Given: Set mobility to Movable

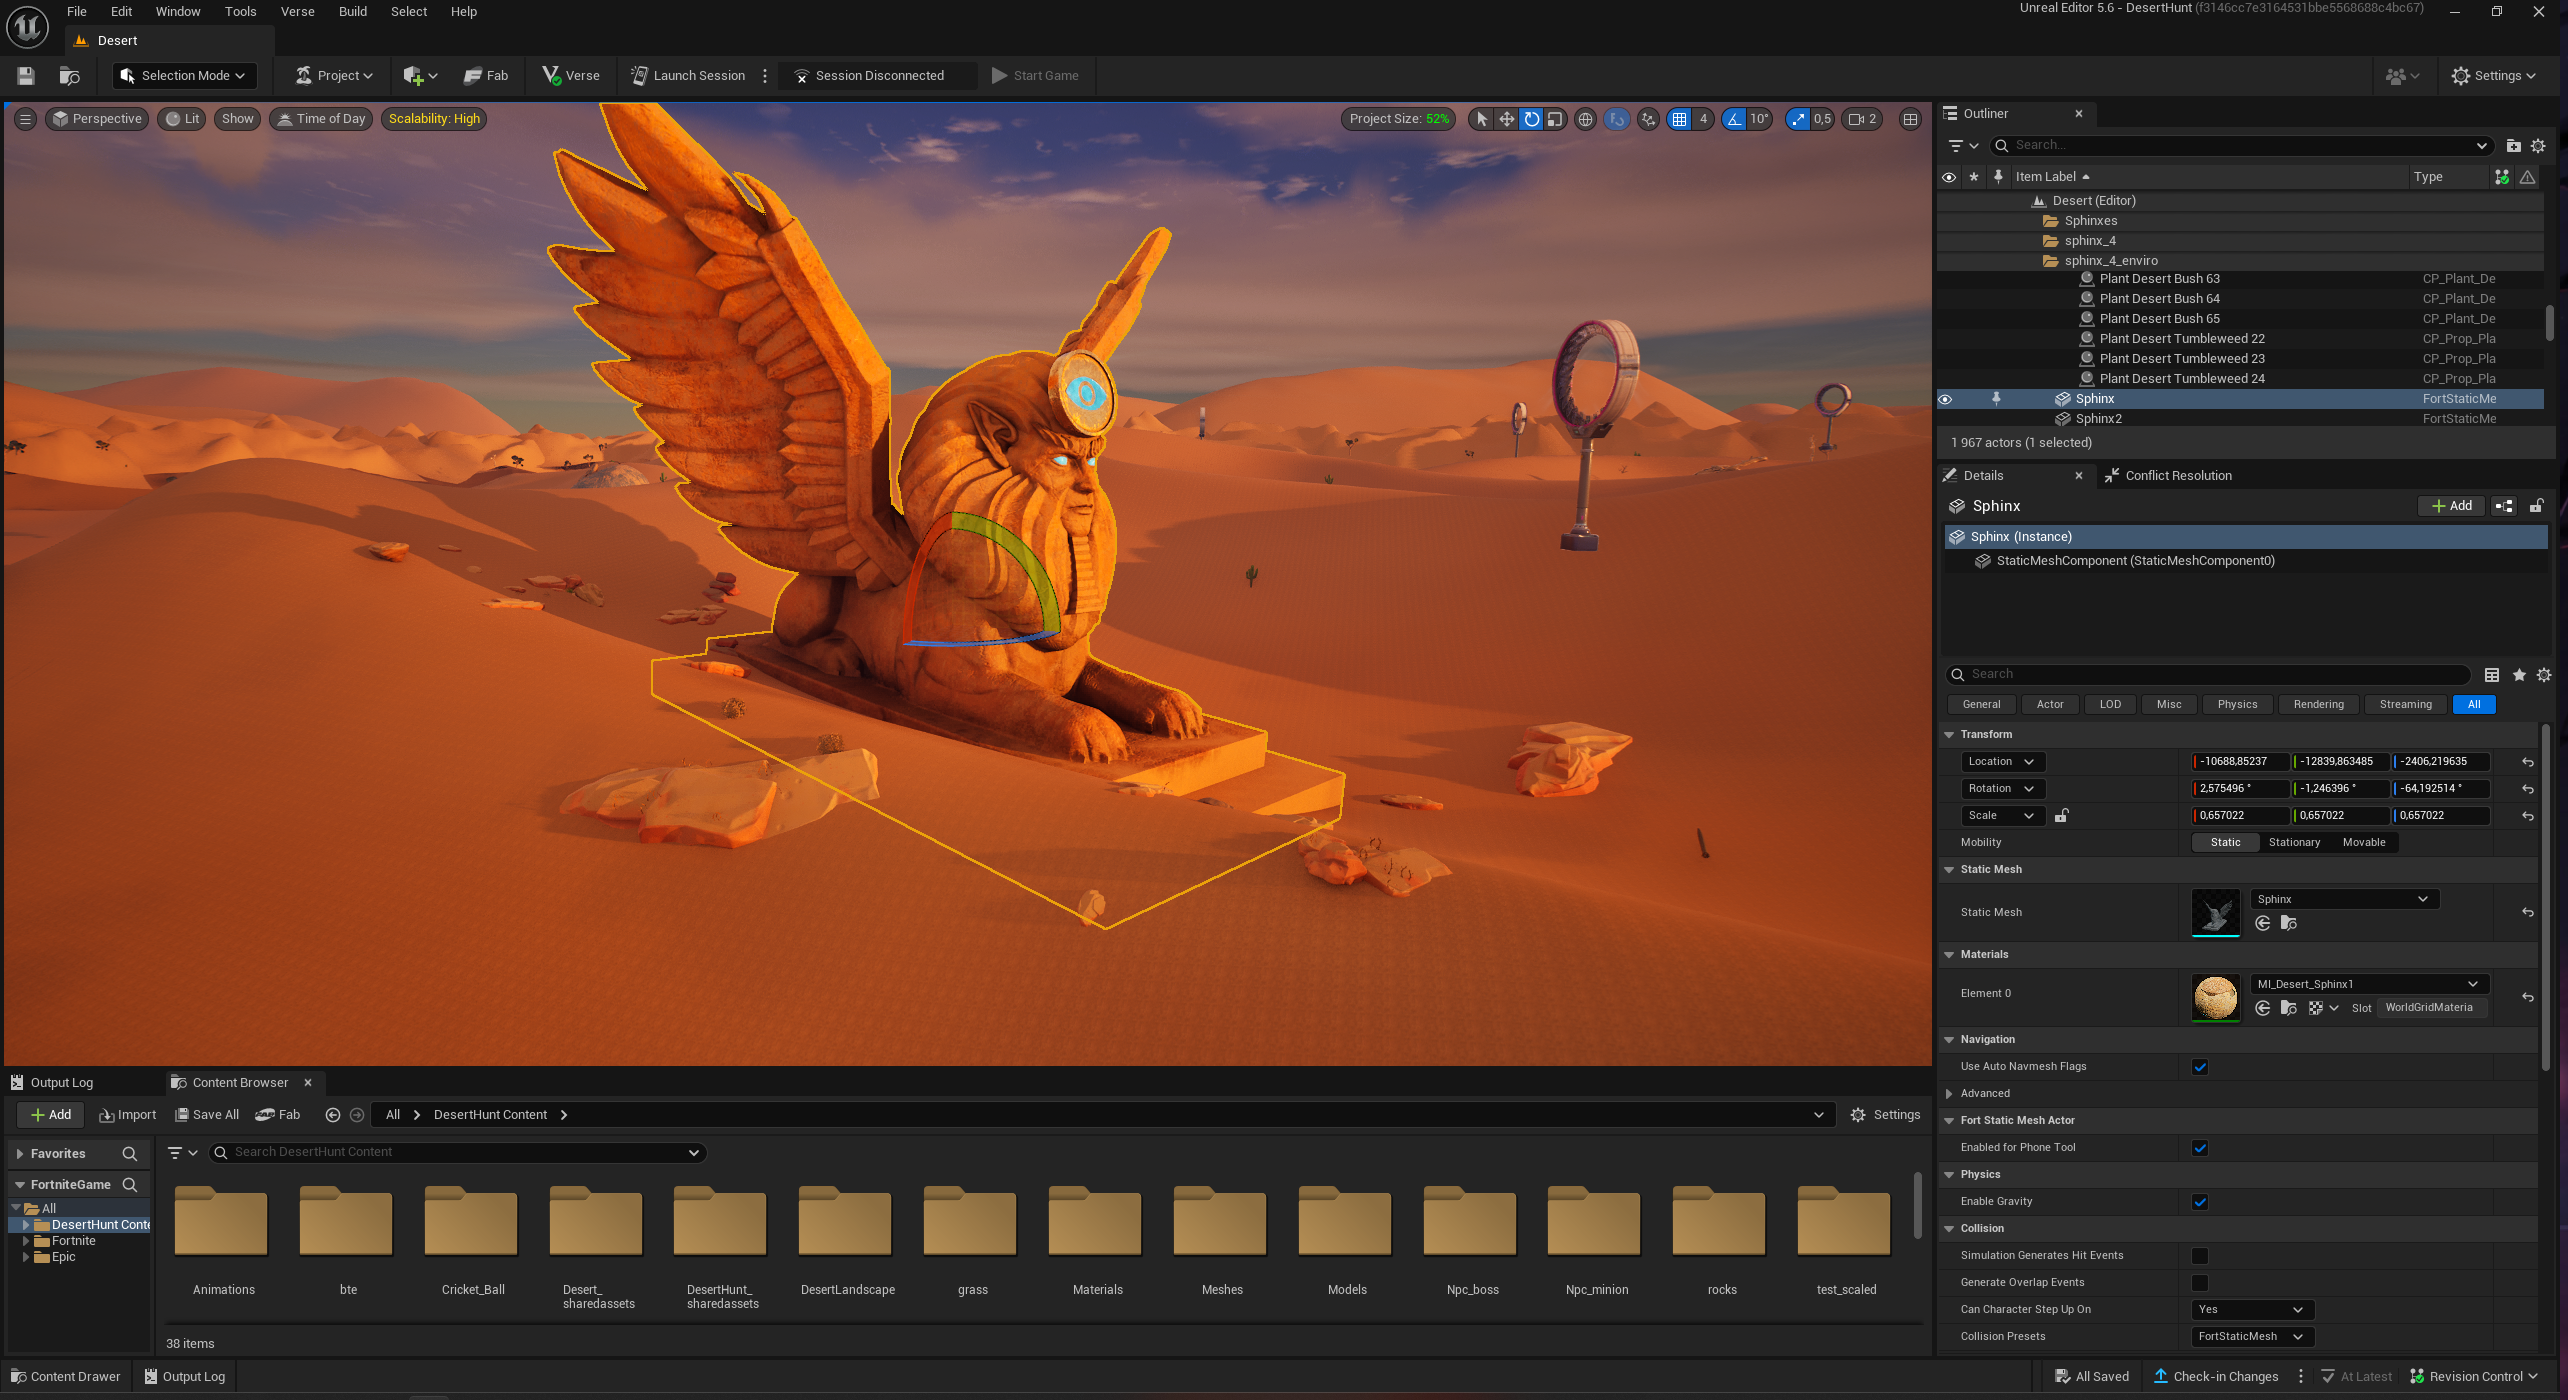Looking at the screenshot, I should pos(2363,843).
